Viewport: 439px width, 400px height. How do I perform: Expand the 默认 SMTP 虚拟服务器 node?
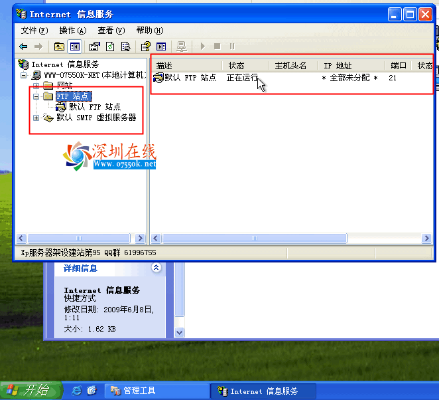[x=36, y=118]
